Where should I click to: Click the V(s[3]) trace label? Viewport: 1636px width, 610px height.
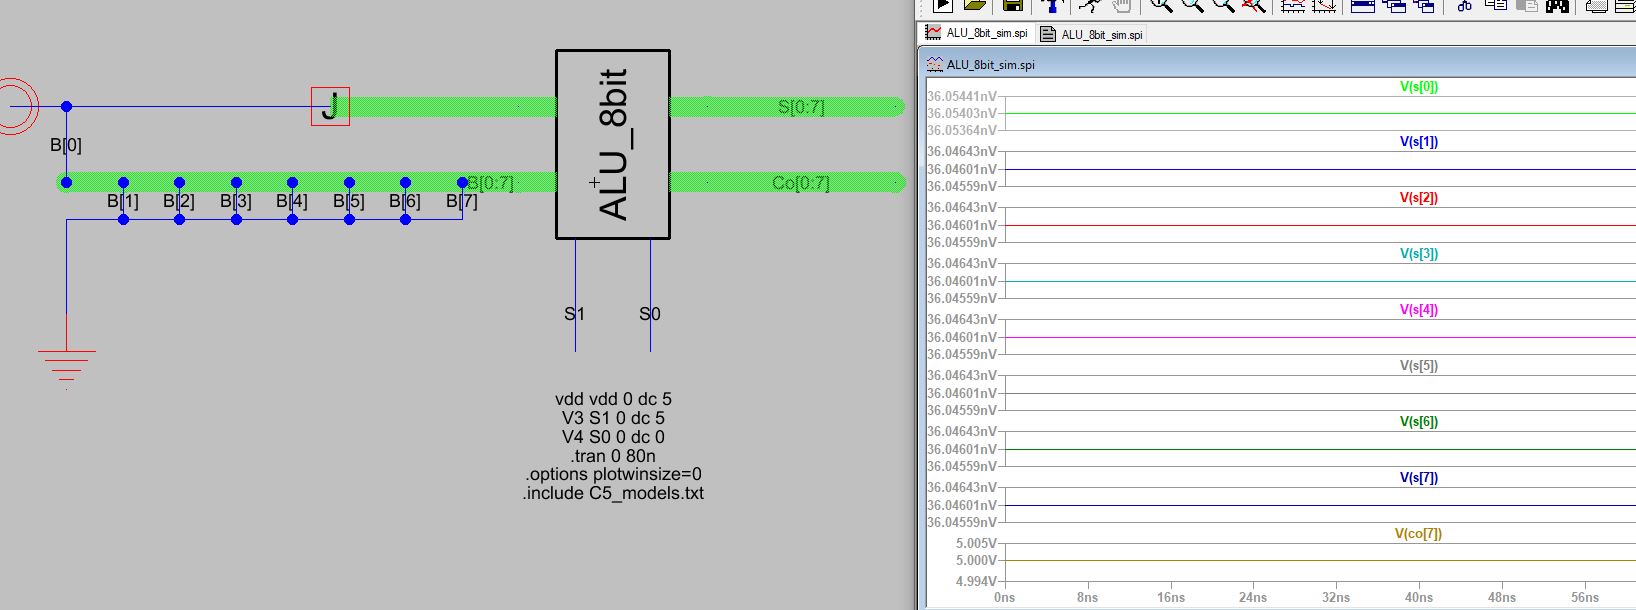(1418, 254)
